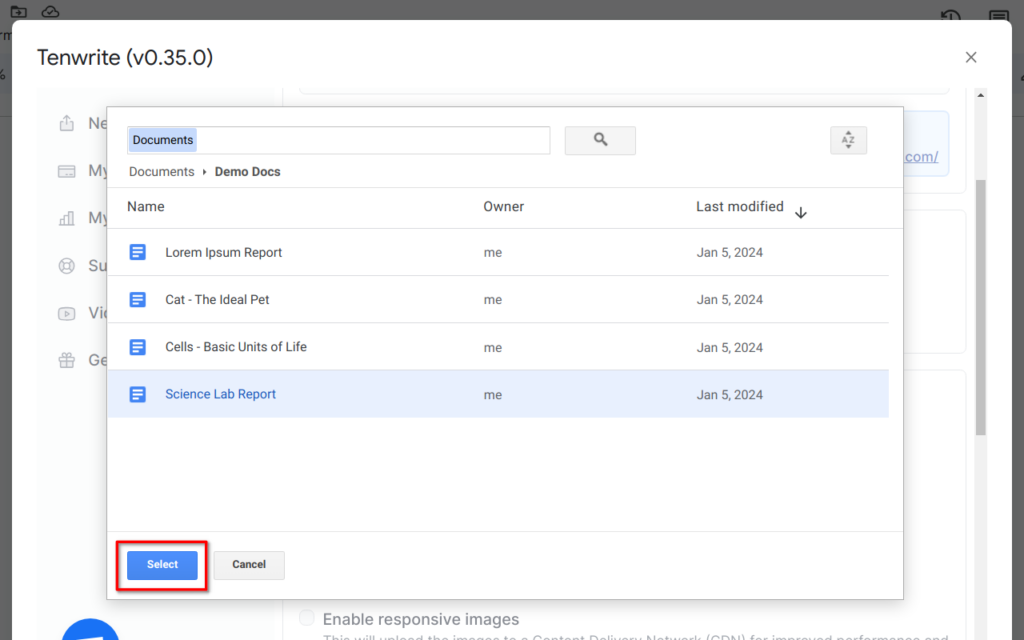Viewport: 1024px width, 640px height.
Task: Click the doc icon beside Lorem Ipsum Report
Action: (x=138, y=252)
